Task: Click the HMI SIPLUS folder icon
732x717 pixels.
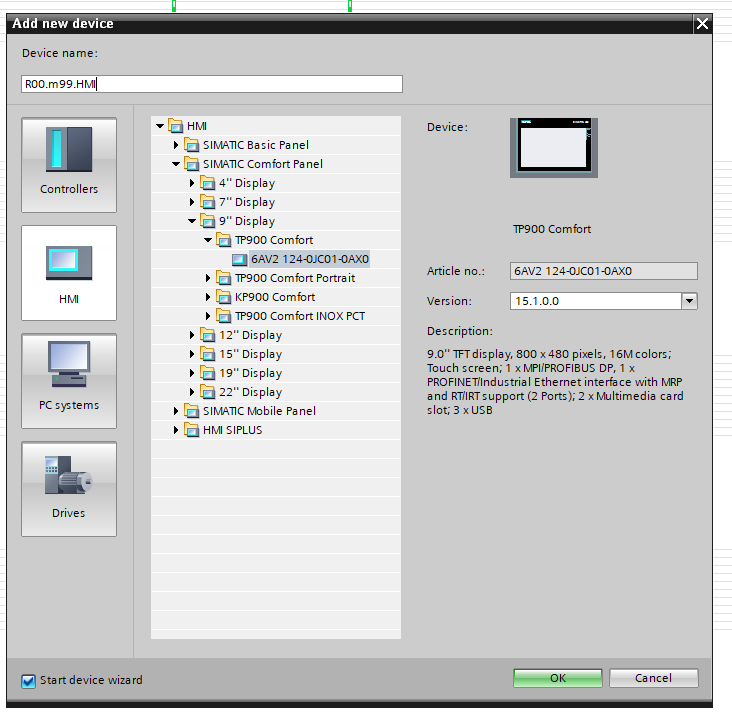Action: [192, 430]
